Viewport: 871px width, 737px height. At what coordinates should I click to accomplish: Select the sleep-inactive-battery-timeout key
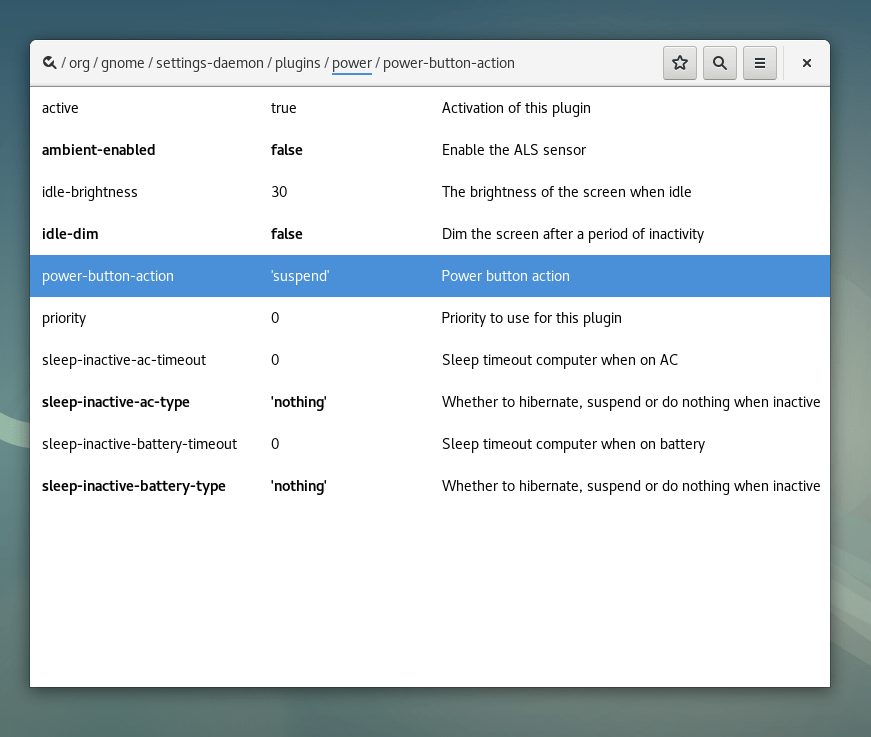(200, 444)
